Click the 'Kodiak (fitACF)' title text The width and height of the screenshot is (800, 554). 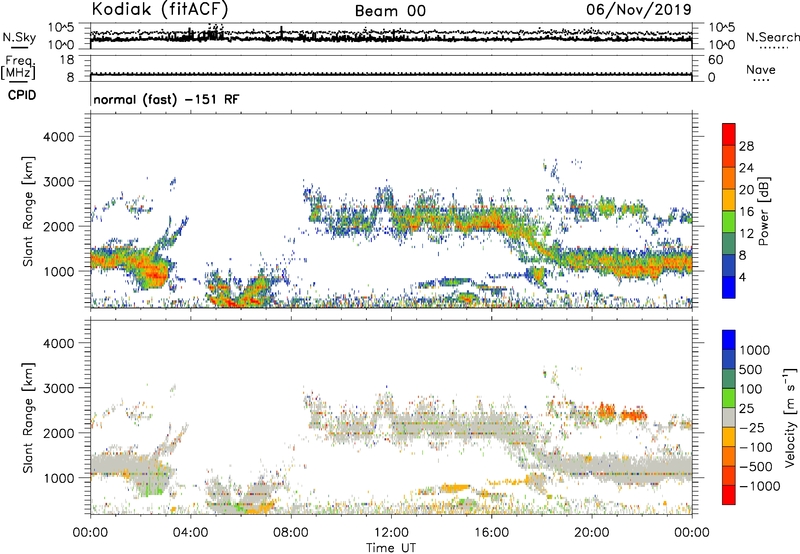160,10
